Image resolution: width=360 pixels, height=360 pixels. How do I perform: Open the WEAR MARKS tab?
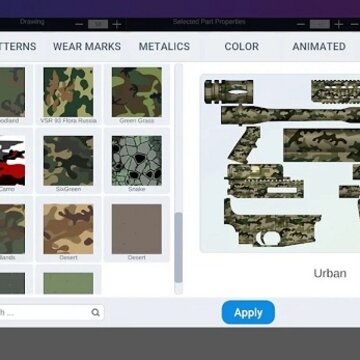[87, 46]
